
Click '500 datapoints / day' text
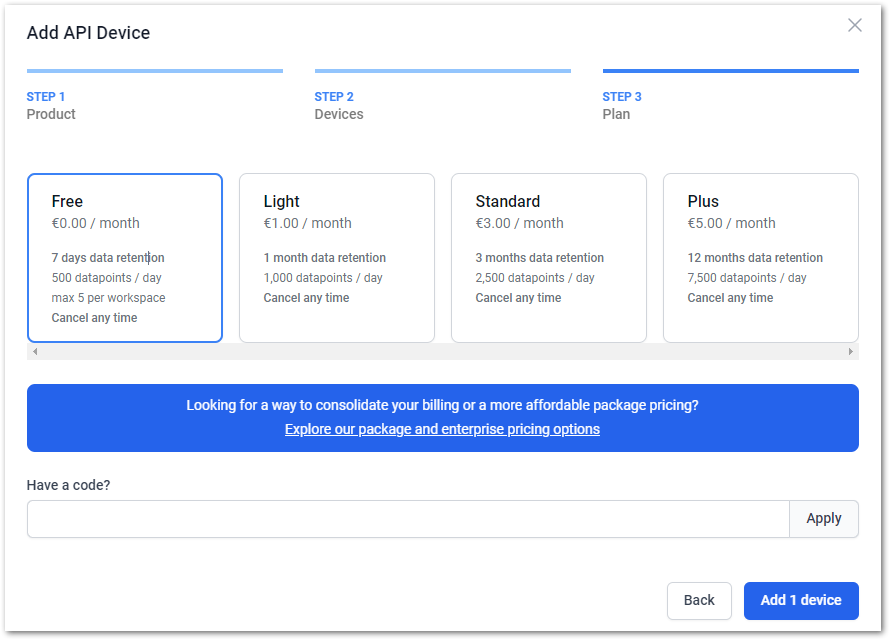pyautogui.click(x=107, y=278)
